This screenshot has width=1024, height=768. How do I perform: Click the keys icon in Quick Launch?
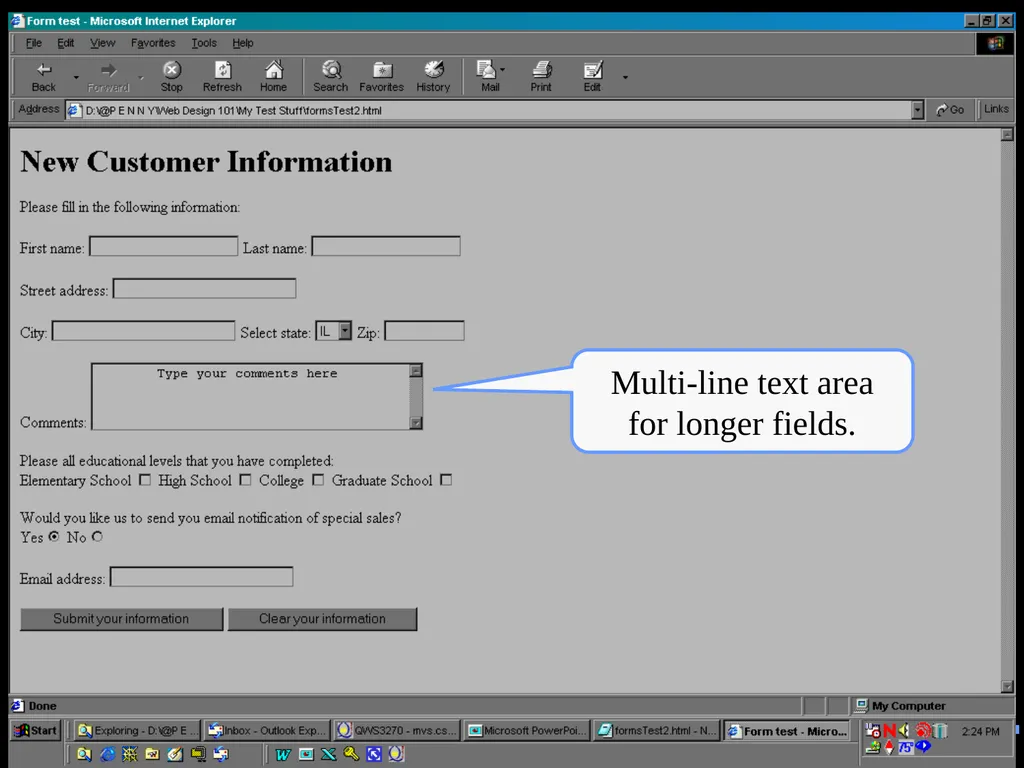(x=351, y=754)
